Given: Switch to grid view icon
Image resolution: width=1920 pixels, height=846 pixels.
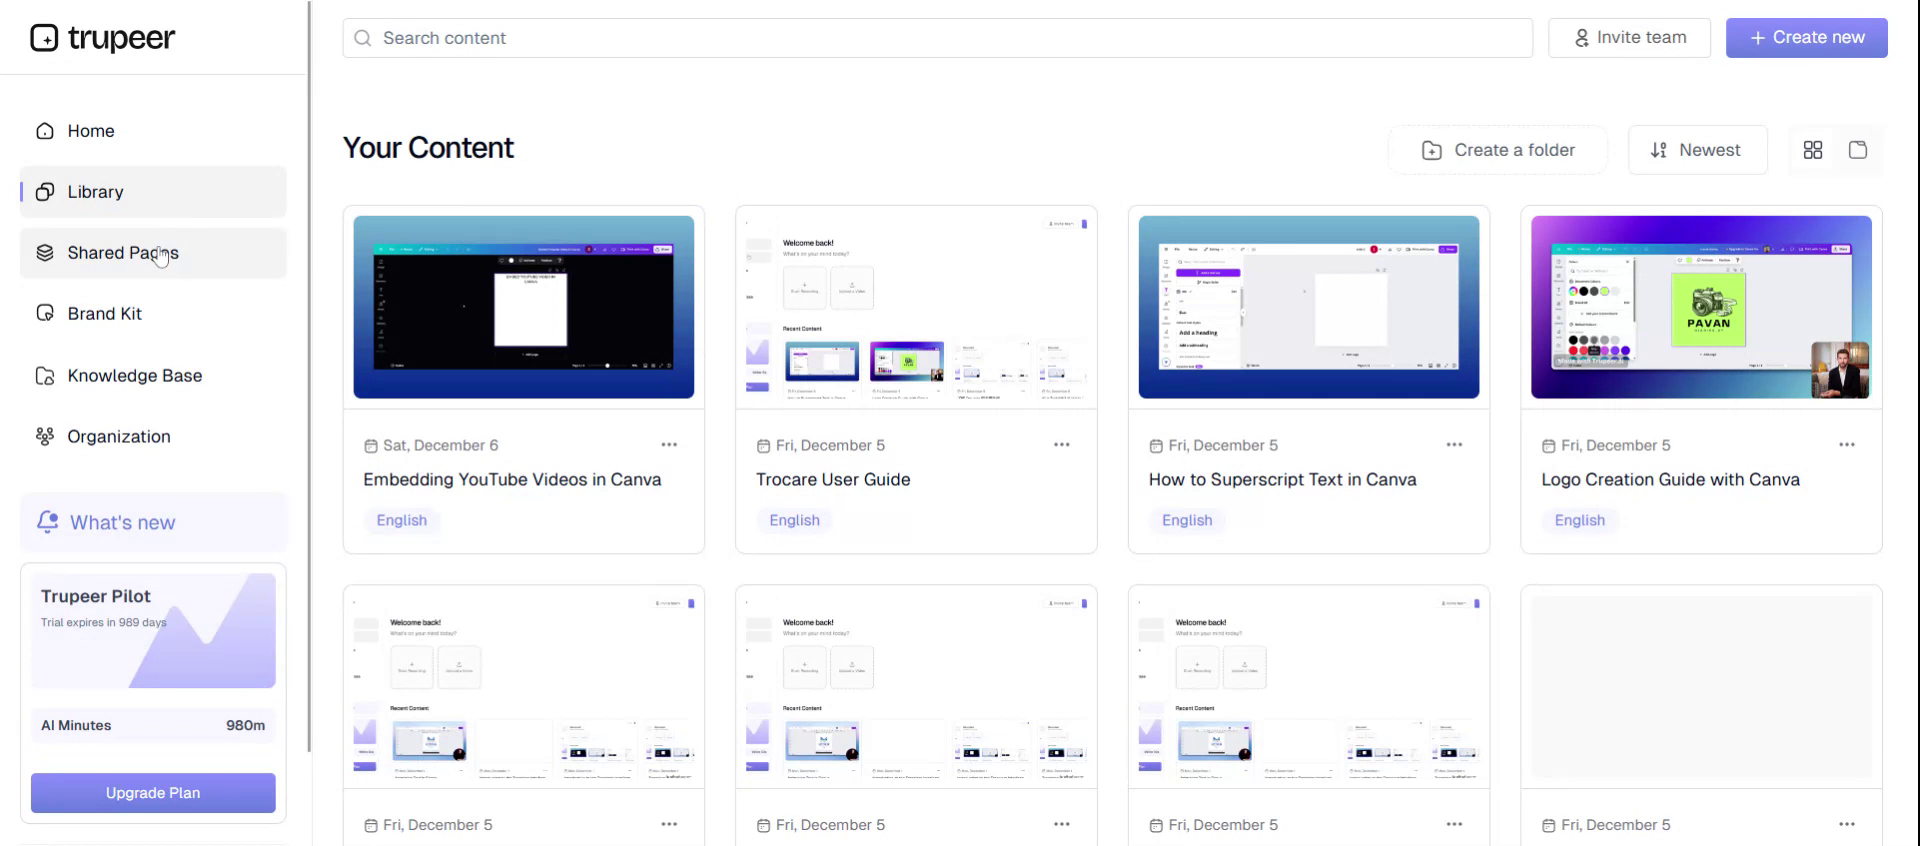Looking at the screenshot, I should [1813, 150].
